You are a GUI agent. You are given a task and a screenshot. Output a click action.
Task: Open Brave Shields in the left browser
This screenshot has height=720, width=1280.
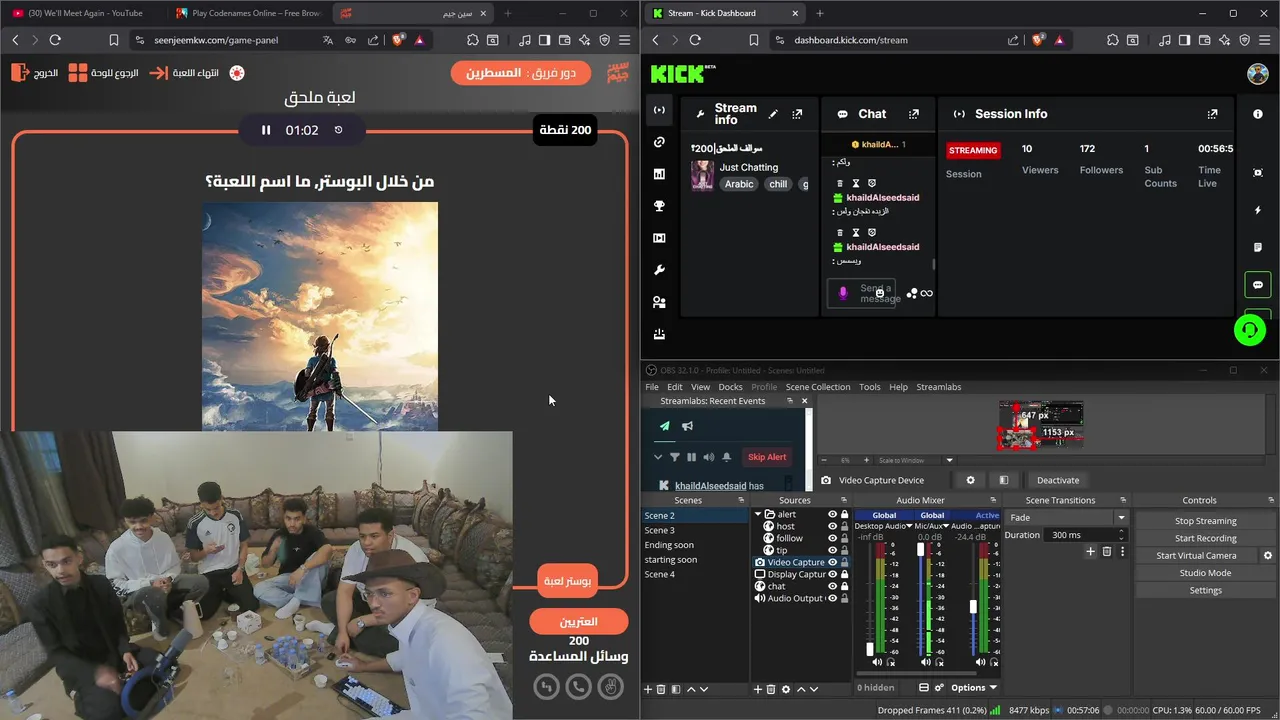[x=397, y=40]
